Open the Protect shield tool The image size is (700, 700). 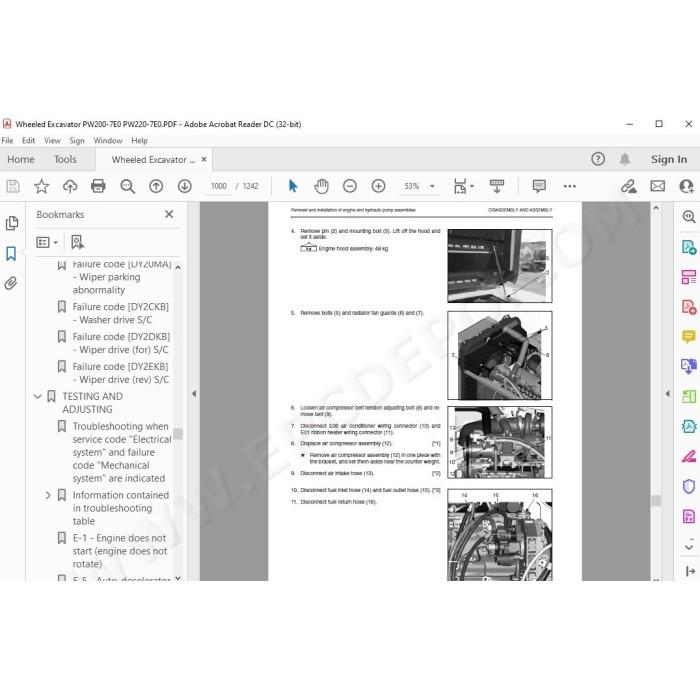688,486
